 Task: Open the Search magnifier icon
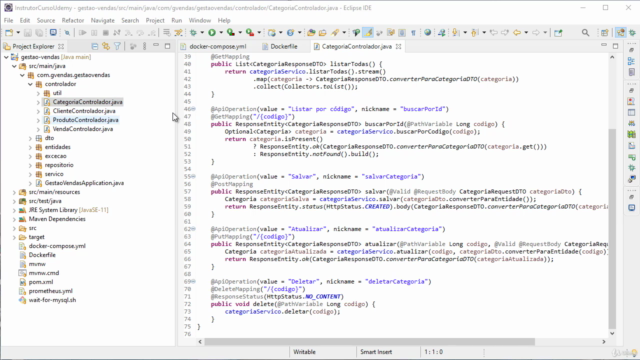pyautogui.click(x=585, y=33)
